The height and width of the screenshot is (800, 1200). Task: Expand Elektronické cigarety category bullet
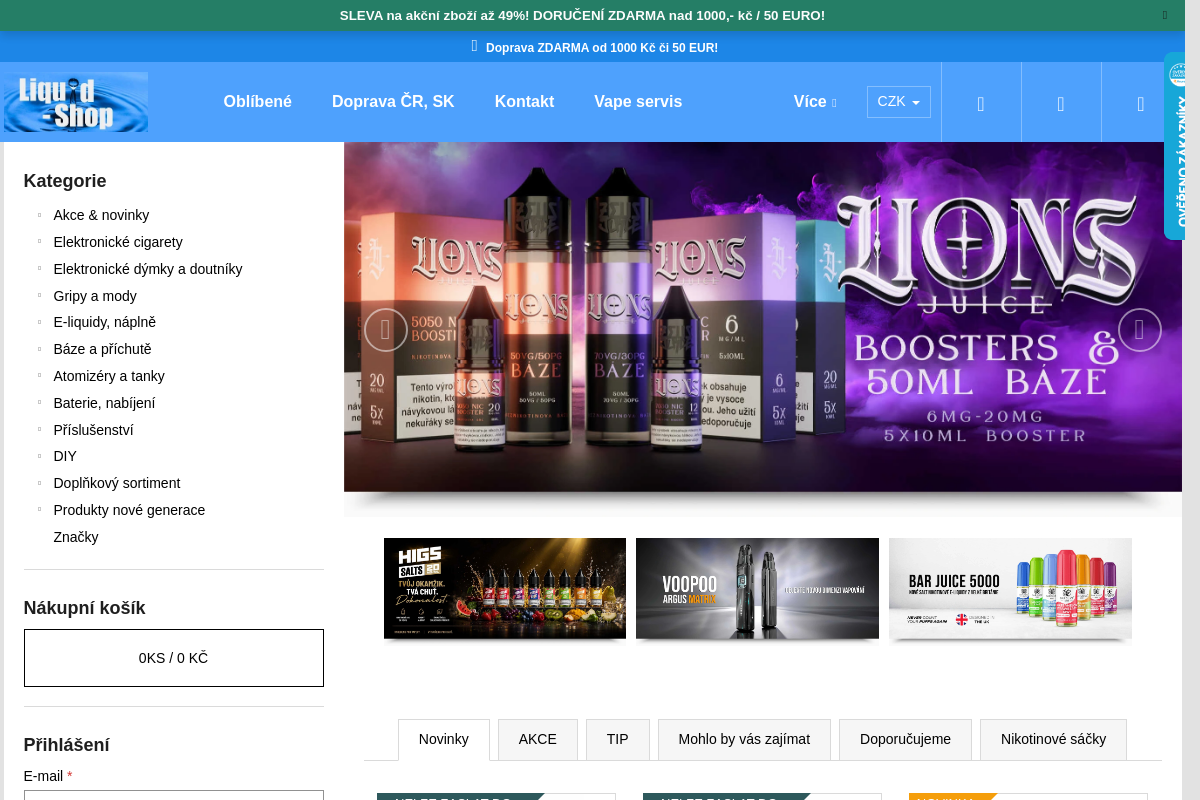tap(39, 242)
